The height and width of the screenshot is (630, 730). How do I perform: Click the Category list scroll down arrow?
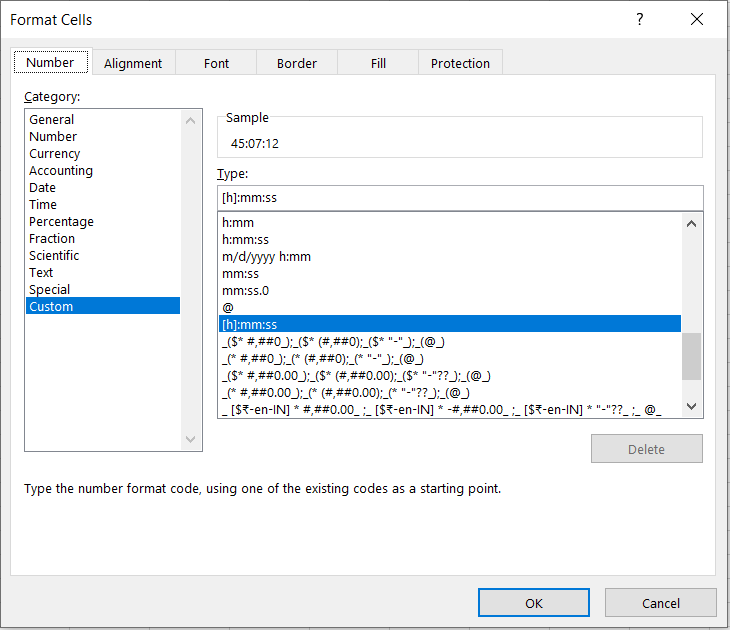(192, 440)
